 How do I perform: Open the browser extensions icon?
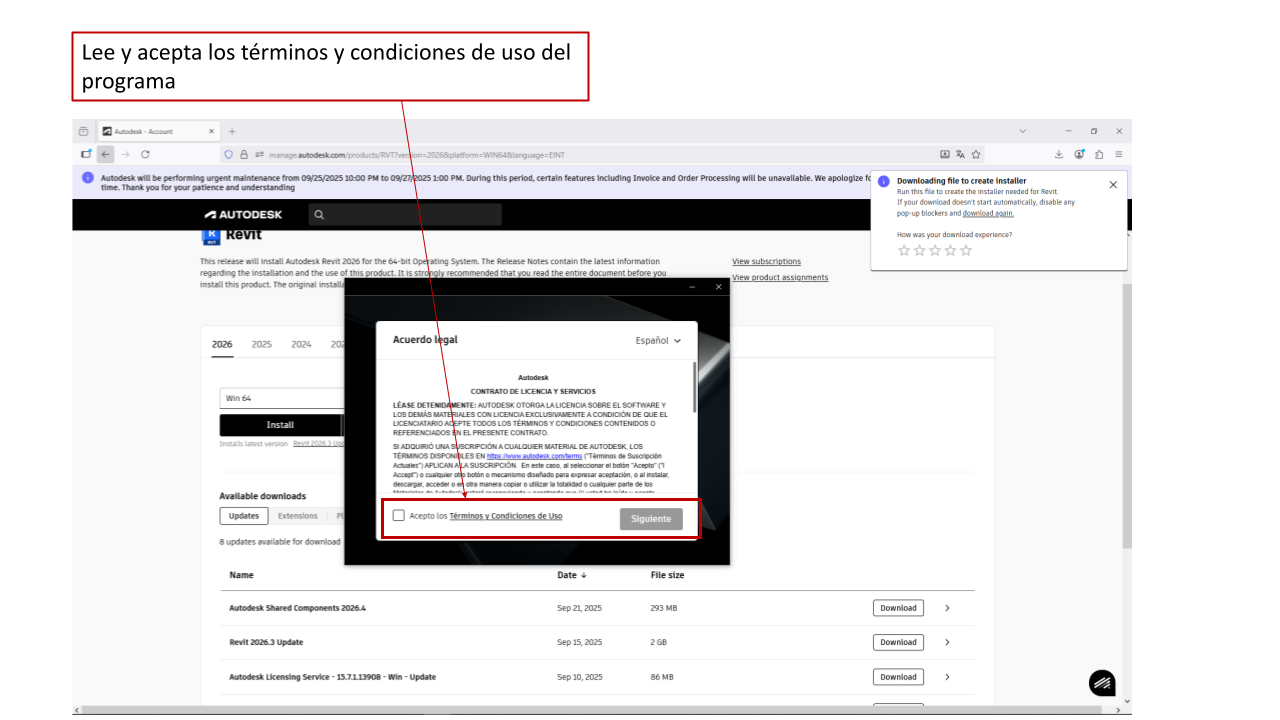point(1099,154)
